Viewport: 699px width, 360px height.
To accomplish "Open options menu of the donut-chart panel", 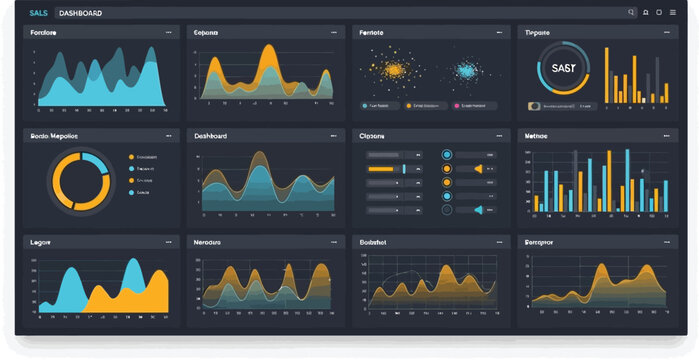I will (169, 136).
